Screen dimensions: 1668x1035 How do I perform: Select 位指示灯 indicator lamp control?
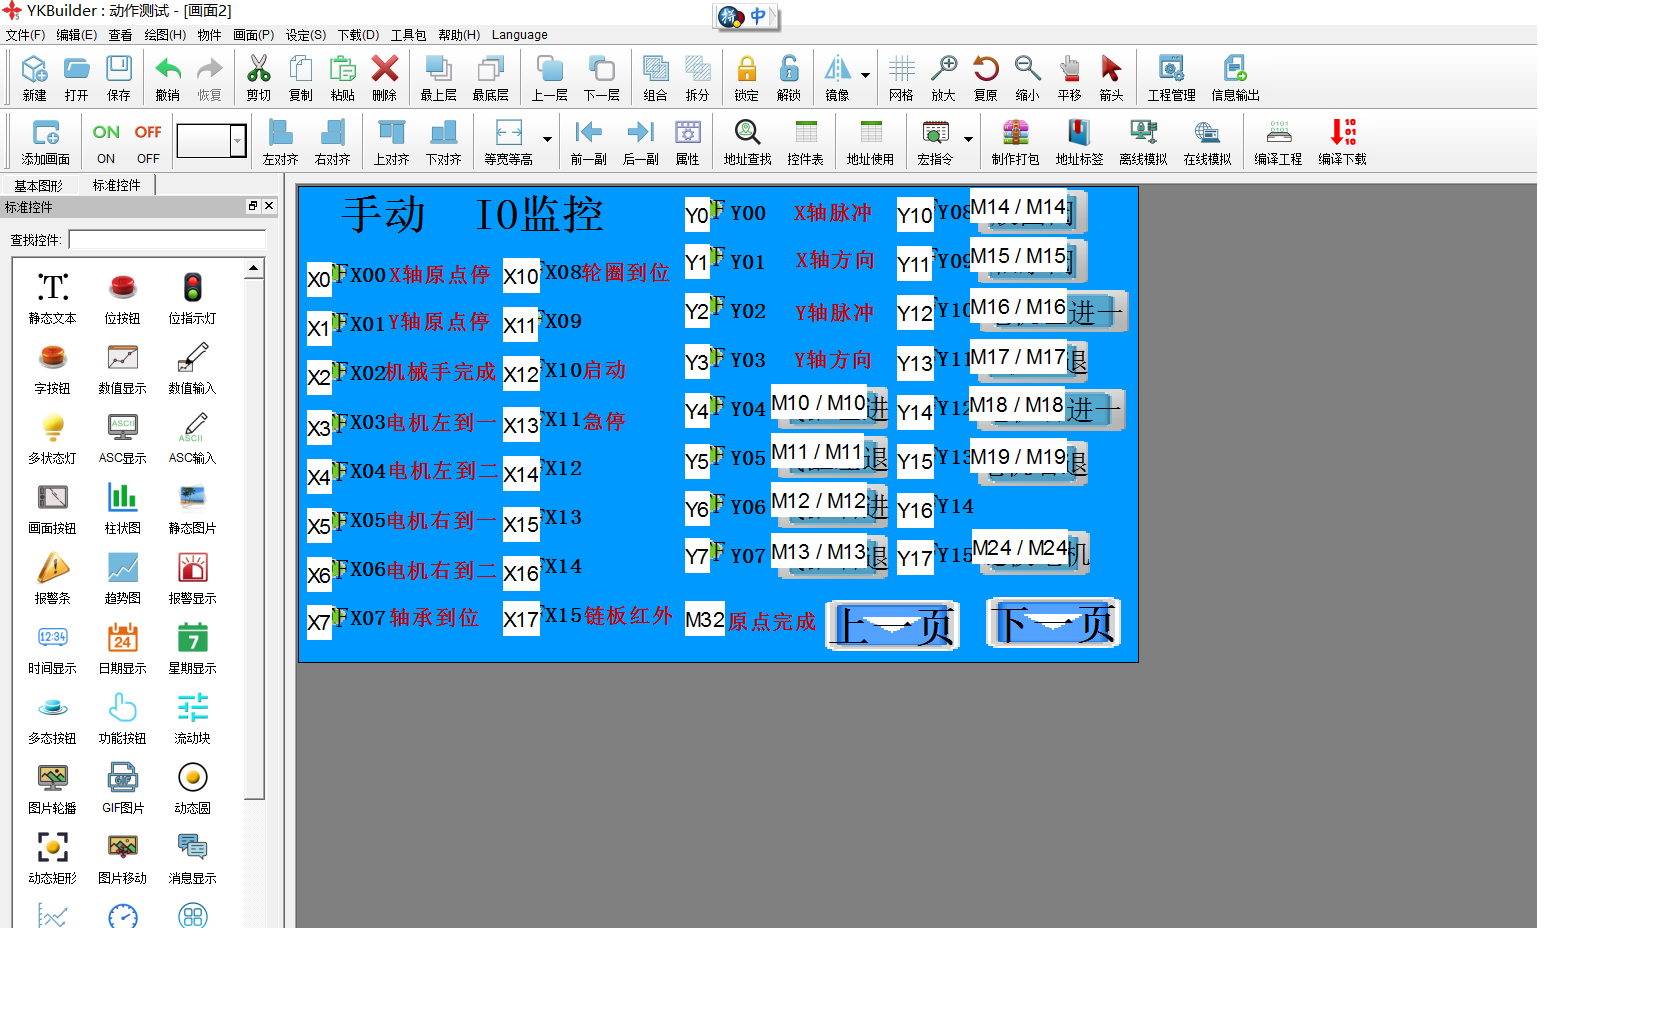tap(192, 298)
